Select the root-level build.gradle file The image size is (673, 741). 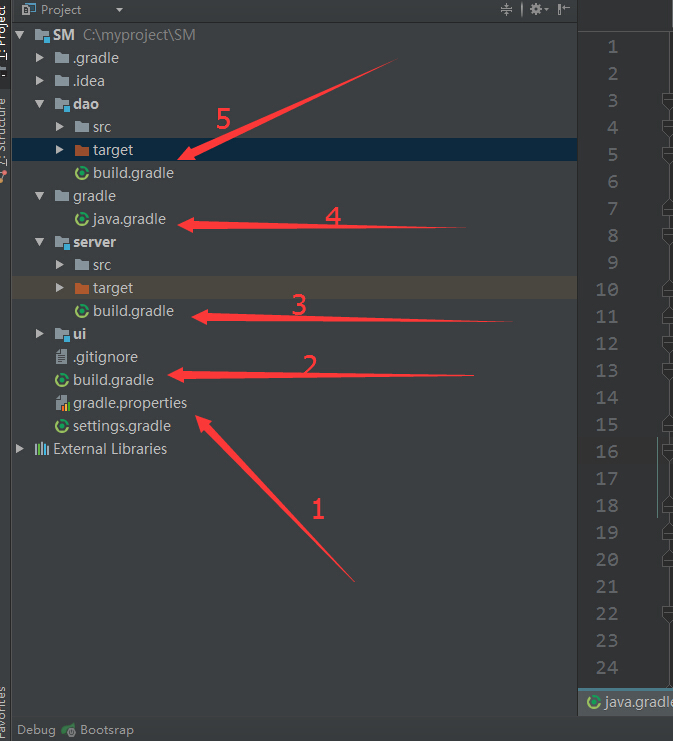(113, 380)
